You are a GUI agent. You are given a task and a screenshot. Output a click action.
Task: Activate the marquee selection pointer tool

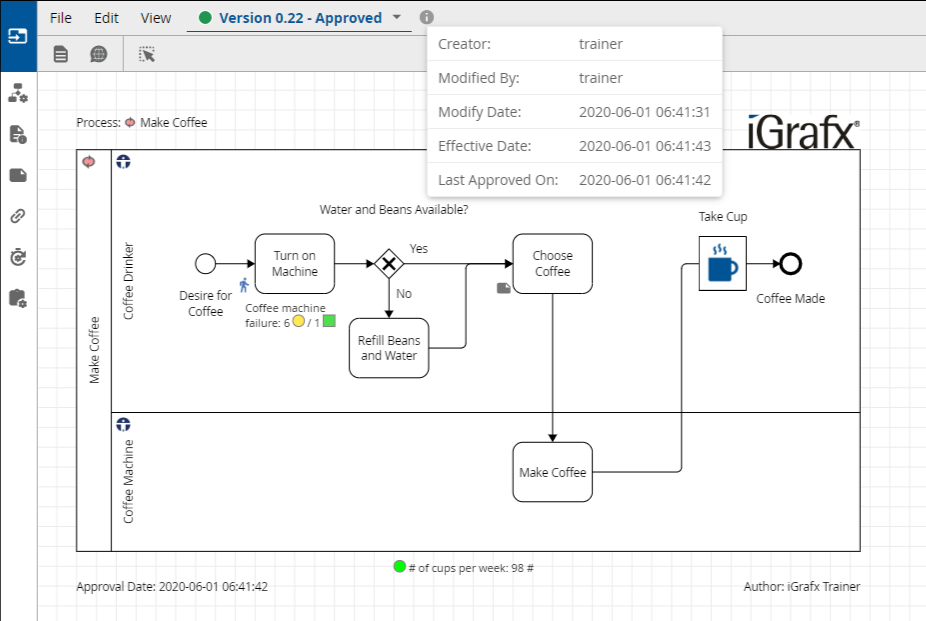click(x=148, y=54)
